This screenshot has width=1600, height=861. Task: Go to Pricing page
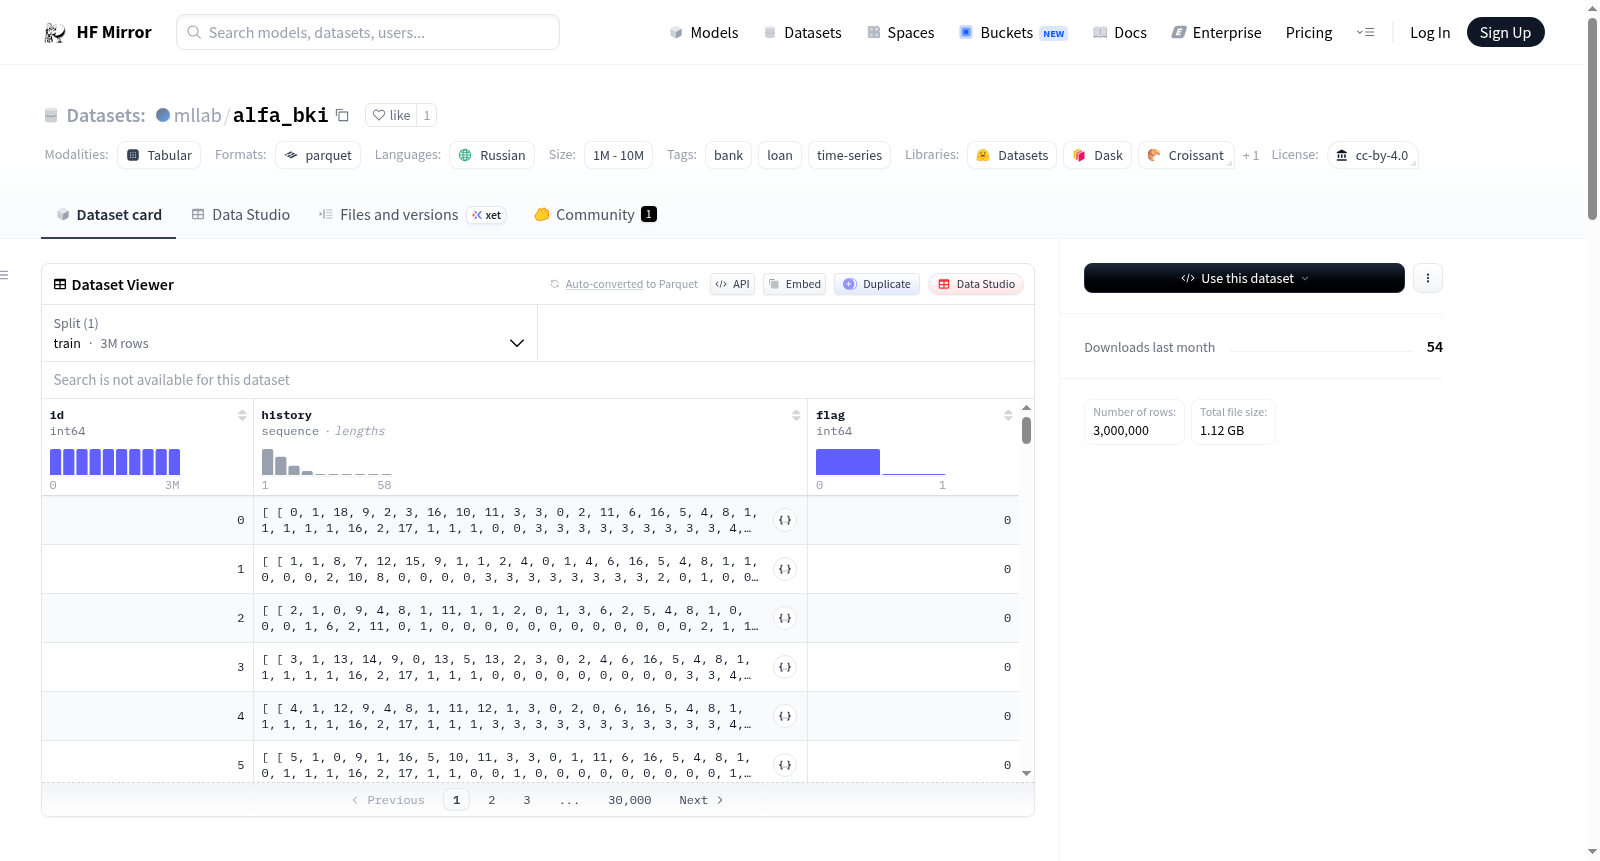[1309, 32]
